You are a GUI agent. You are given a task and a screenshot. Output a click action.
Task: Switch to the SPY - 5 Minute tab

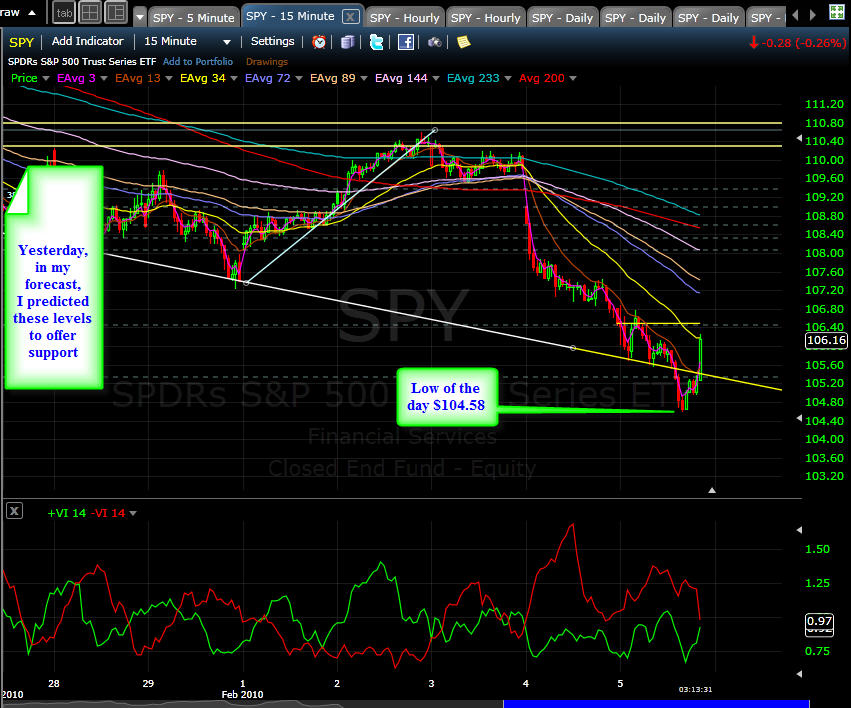tap(194, 18)
